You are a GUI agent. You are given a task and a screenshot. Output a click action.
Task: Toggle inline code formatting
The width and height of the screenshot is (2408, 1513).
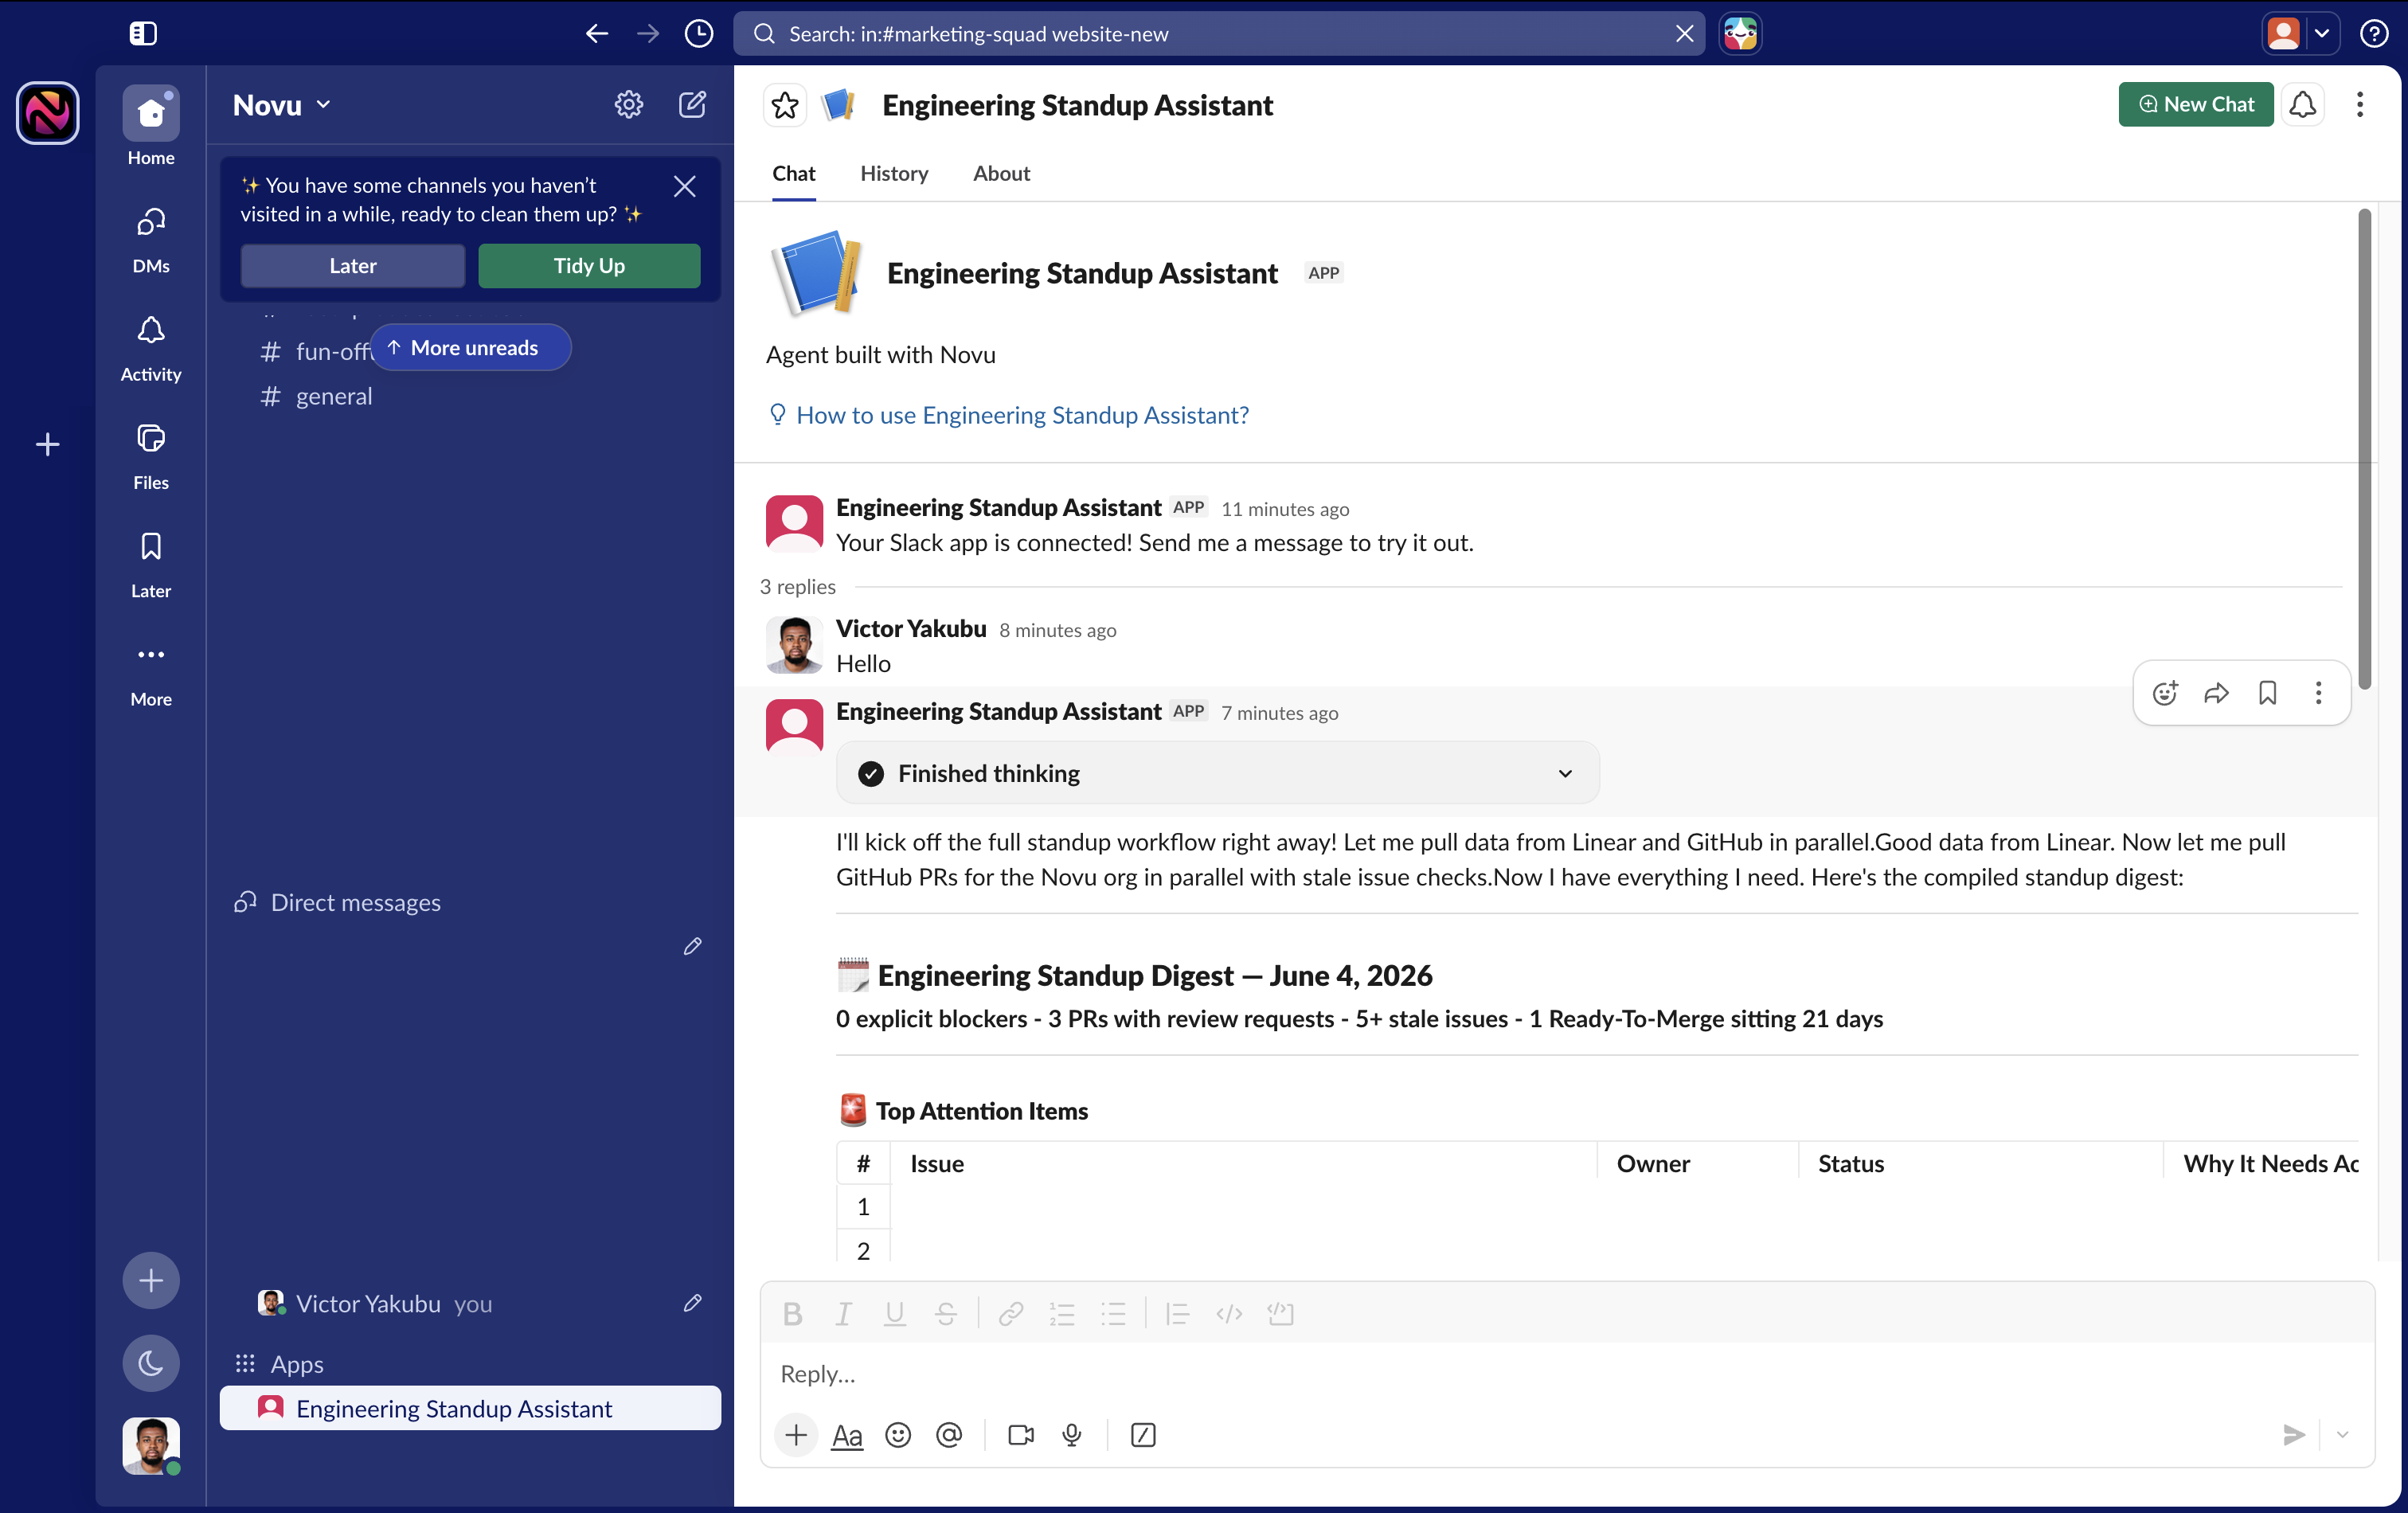point(1229,1314)
